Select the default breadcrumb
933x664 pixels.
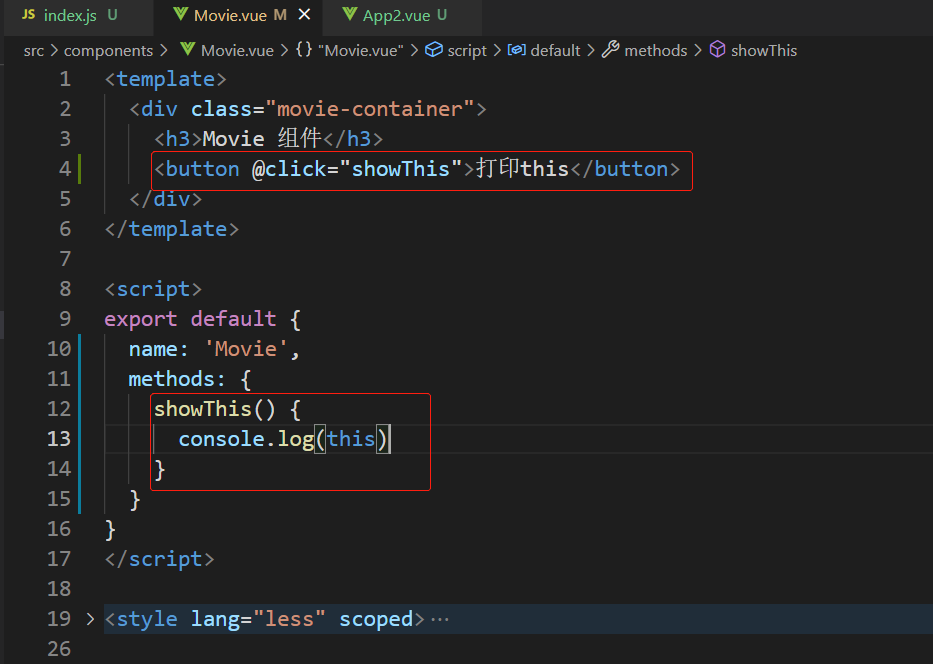click(x=555, y=51)
